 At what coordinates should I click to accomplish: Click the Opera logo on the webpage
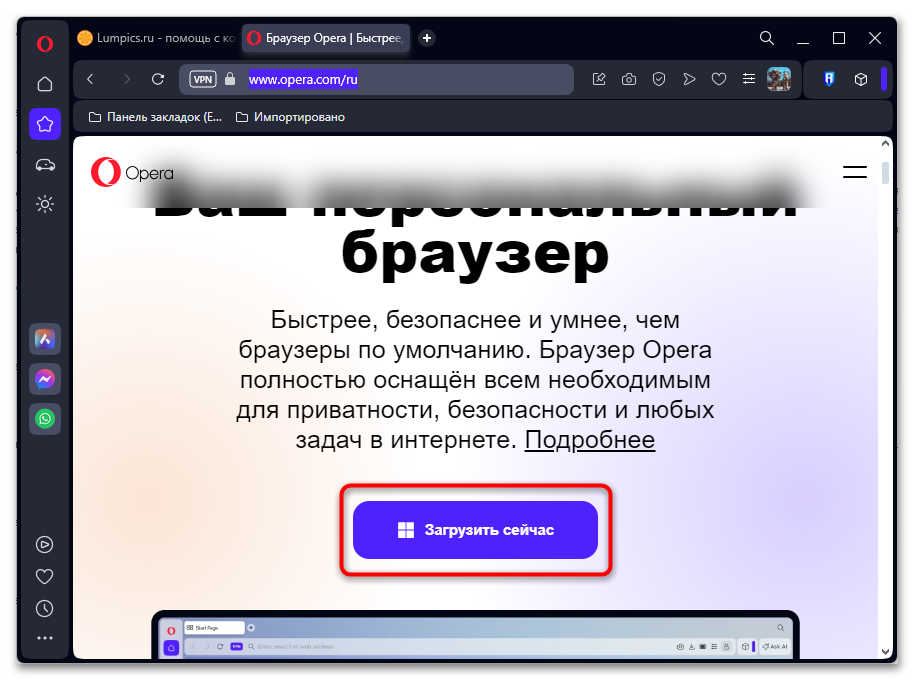[x=132, y=172]
